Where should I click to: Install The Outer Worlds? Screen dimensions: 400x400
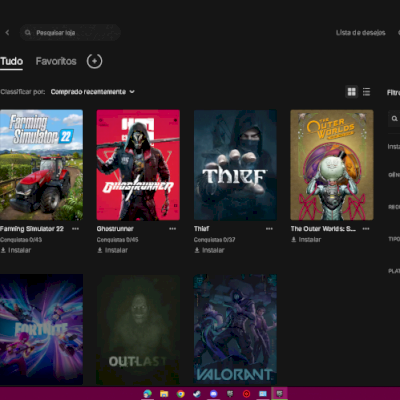(306, 239)
